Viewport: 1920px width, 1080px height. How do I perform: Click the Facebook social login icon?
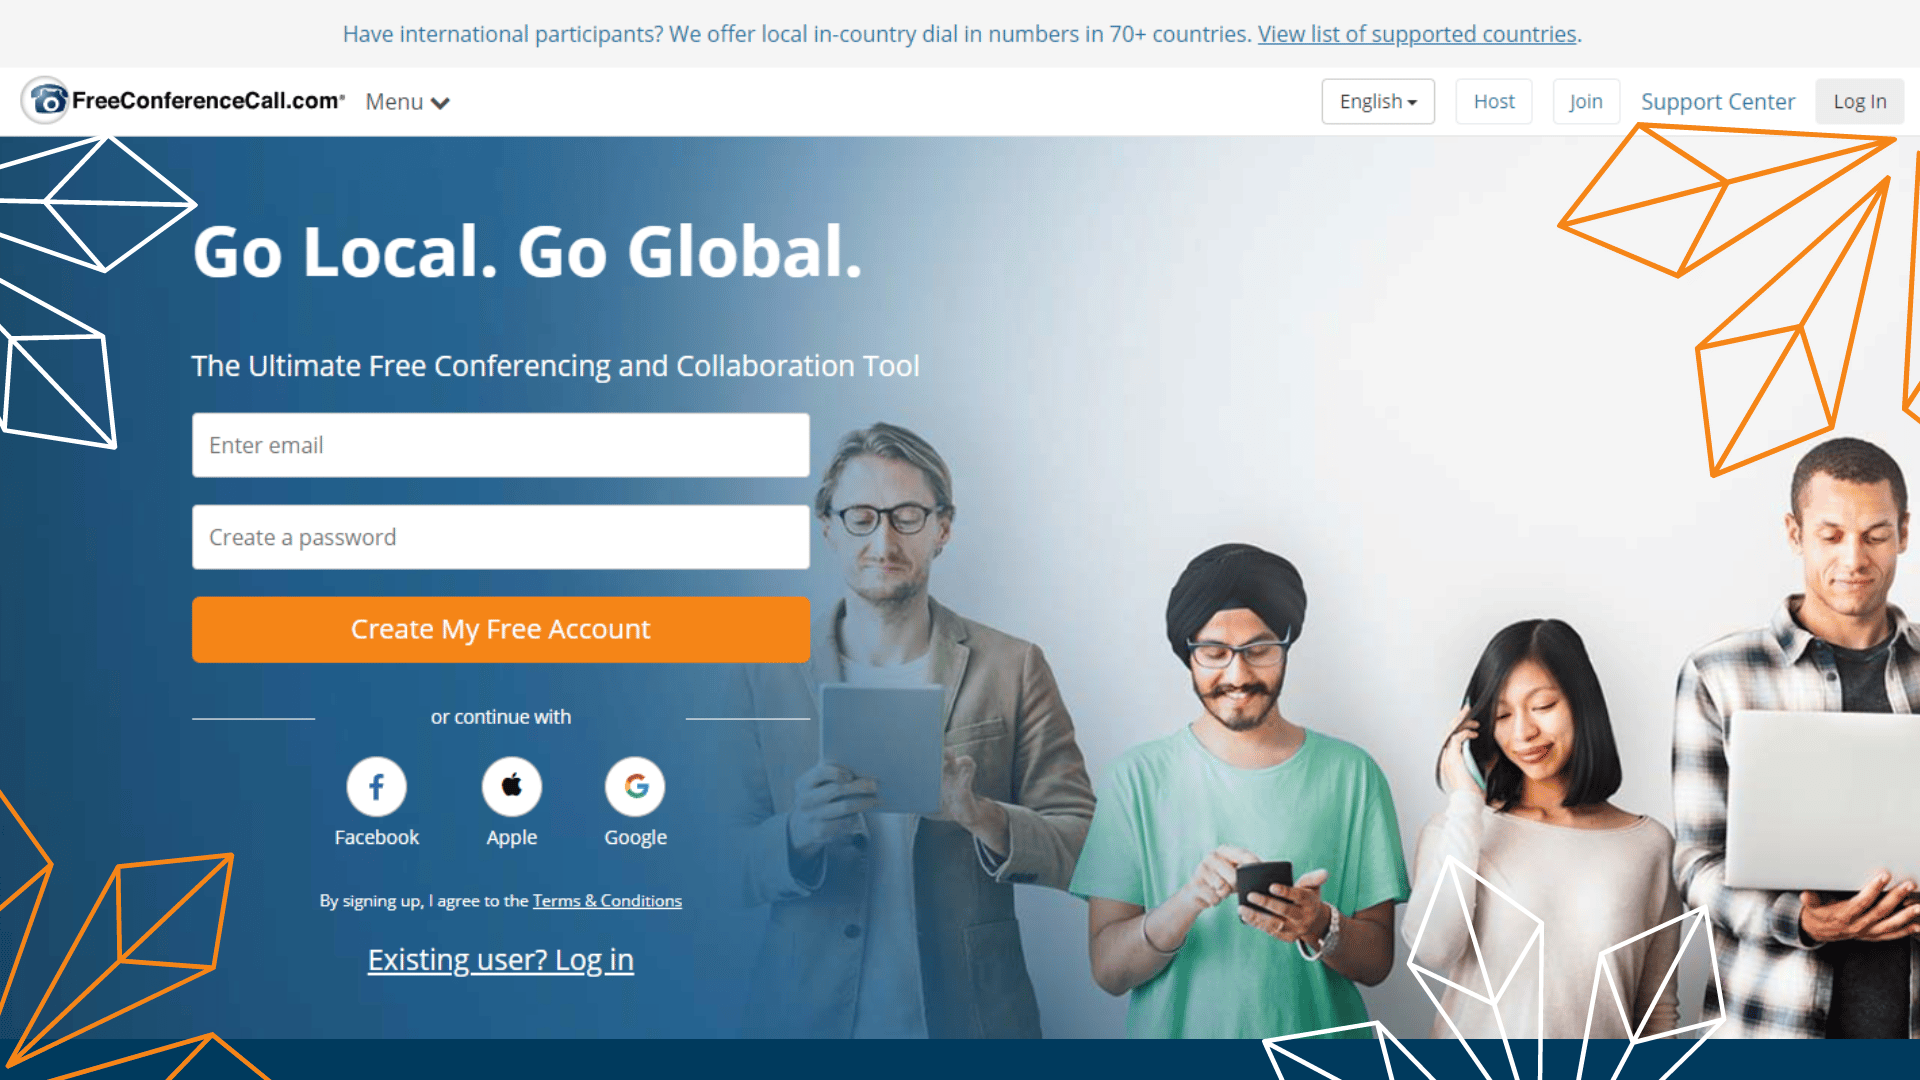point(376,785)
